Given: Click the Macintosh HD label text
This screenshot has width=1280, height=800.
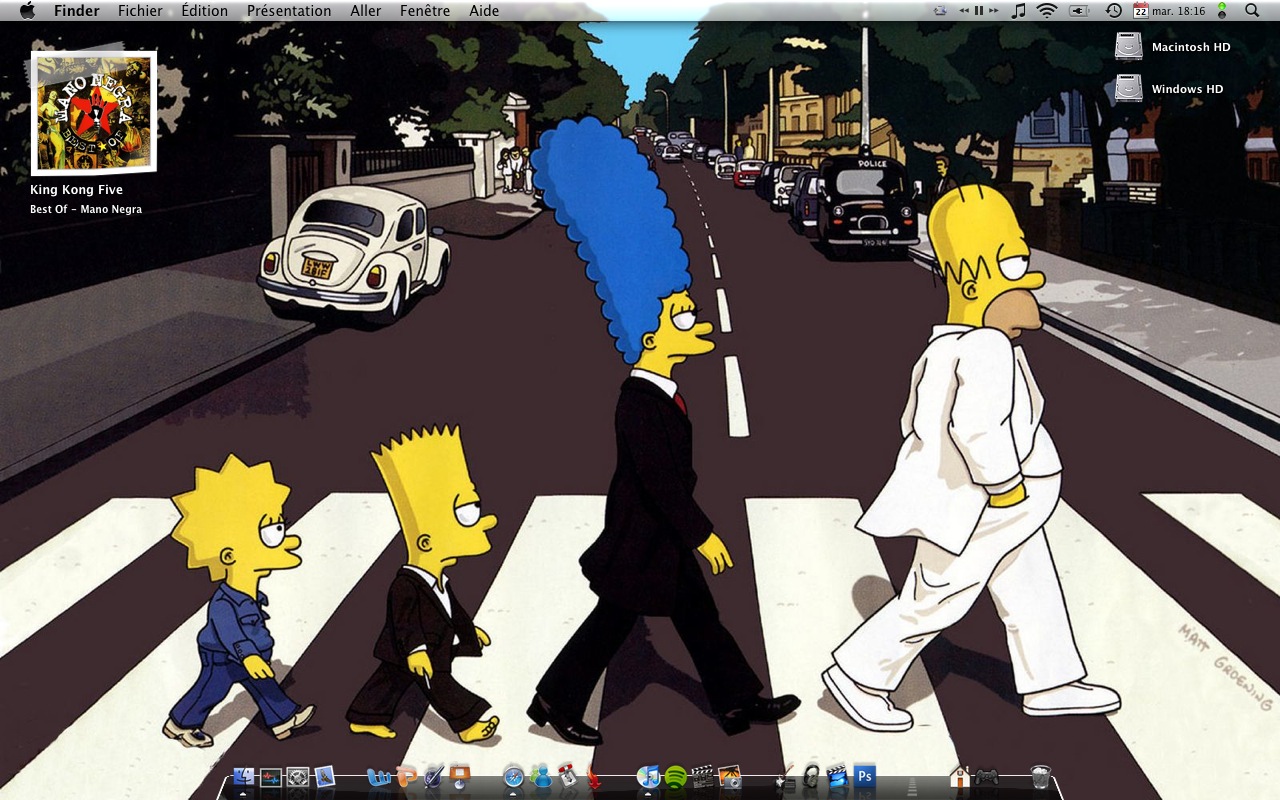Looking at the screenshot, I should click(x=1191, y=47).
